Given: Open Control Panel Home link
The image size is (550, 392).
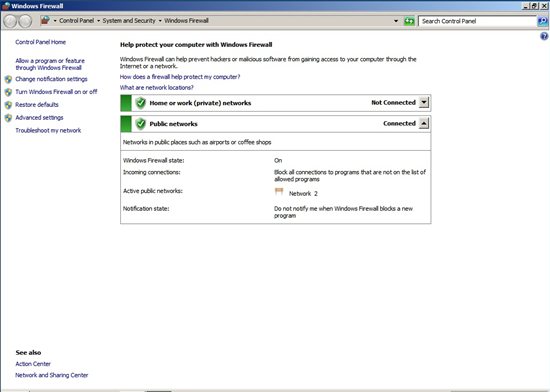Looking at the screenshot, I should tap(40, 42).
